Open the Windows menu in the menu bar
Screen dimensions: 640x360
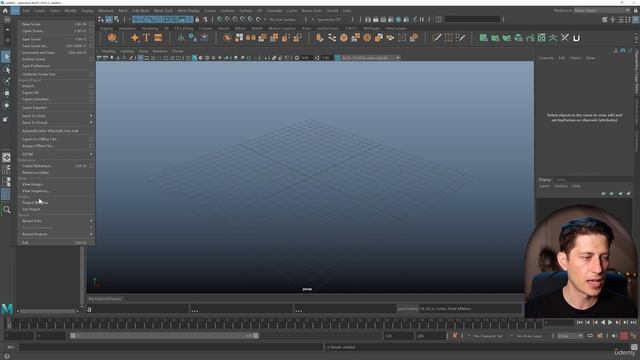(x=106, y=11)
